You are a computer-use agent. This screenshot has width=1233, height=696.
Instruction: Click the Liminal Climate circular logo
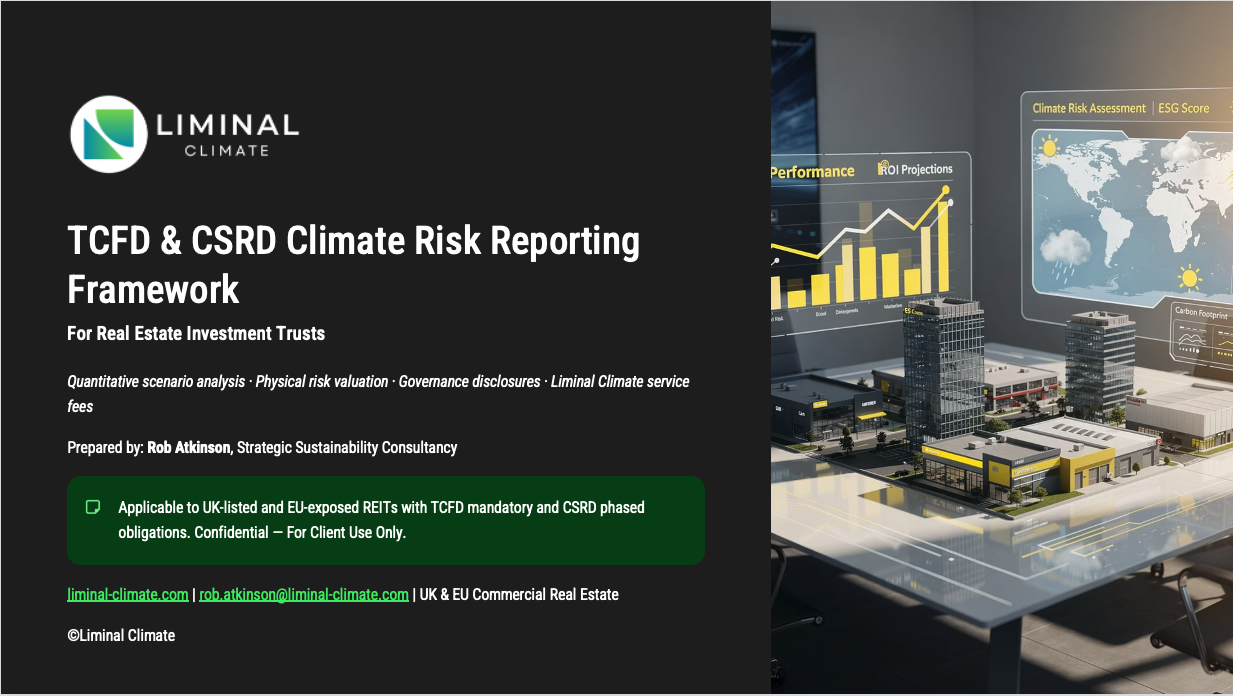109,135
